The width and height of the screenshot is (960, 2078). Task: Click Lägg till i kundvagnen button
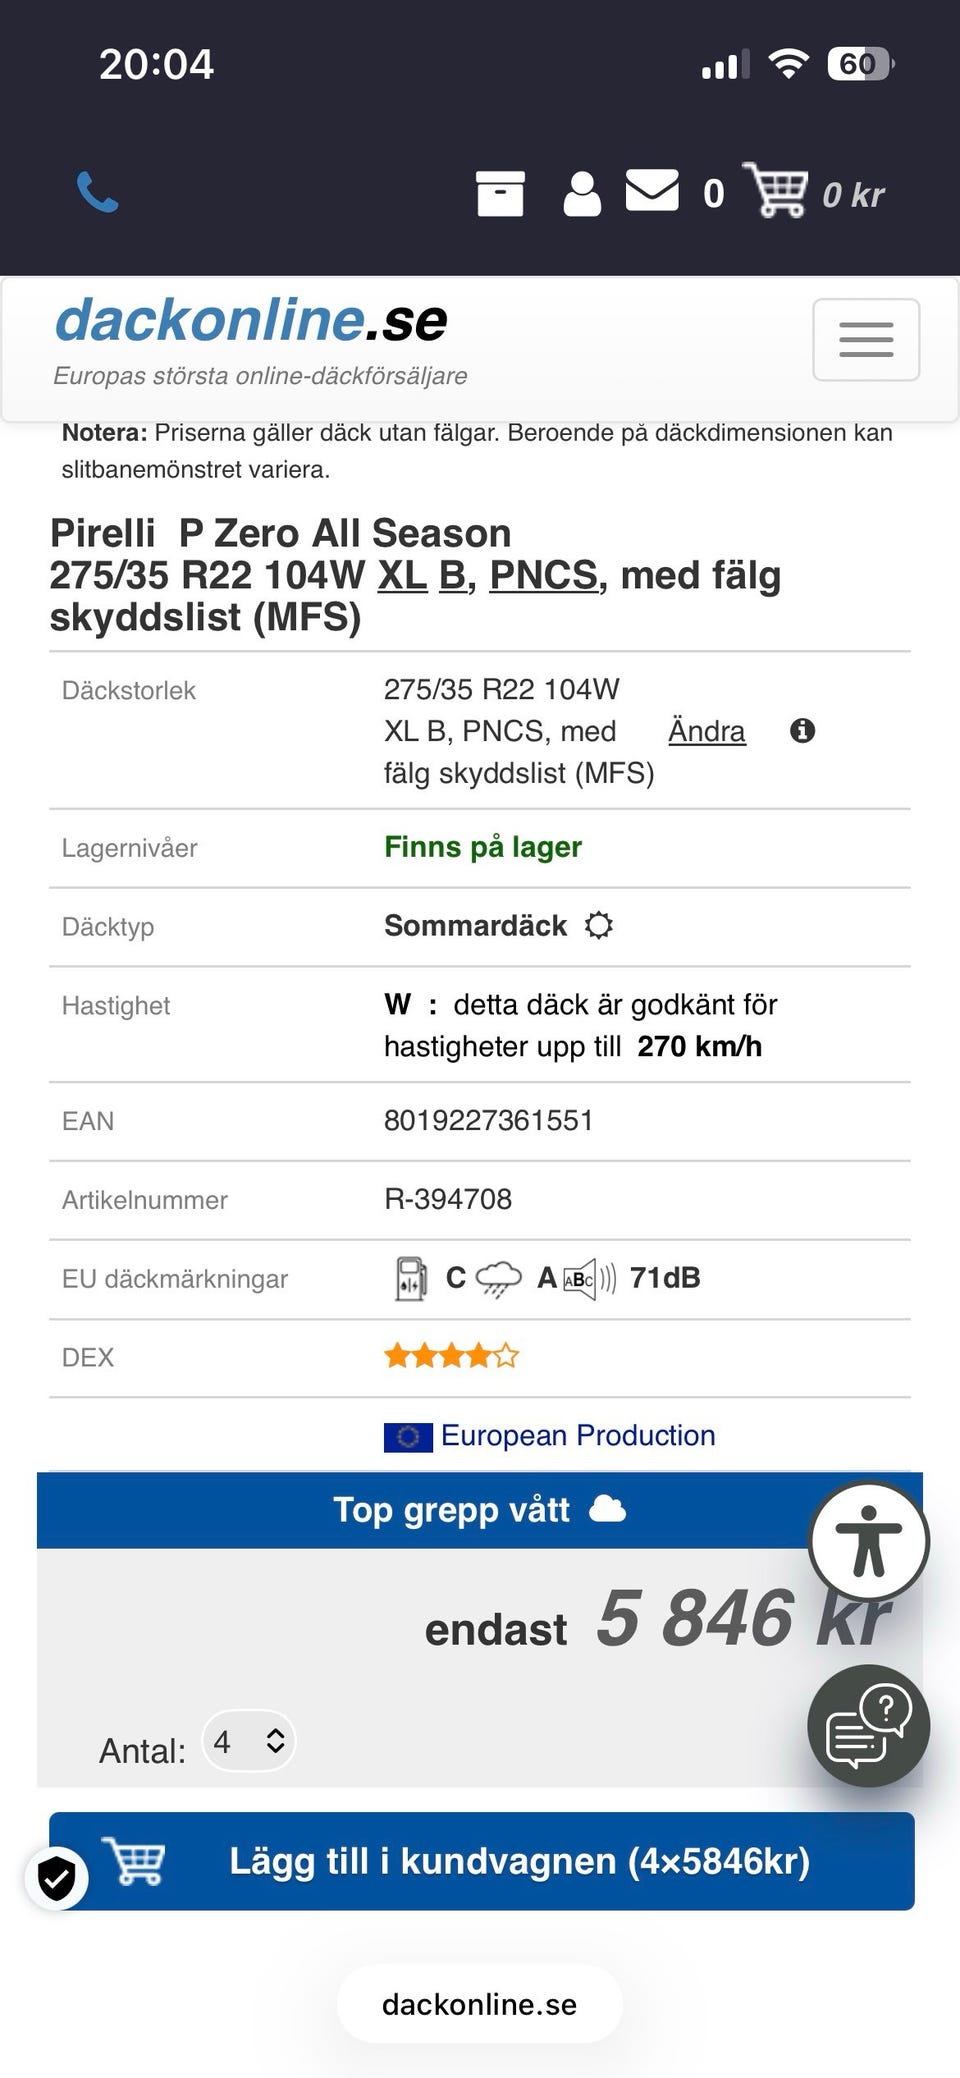pos(482,1861)
